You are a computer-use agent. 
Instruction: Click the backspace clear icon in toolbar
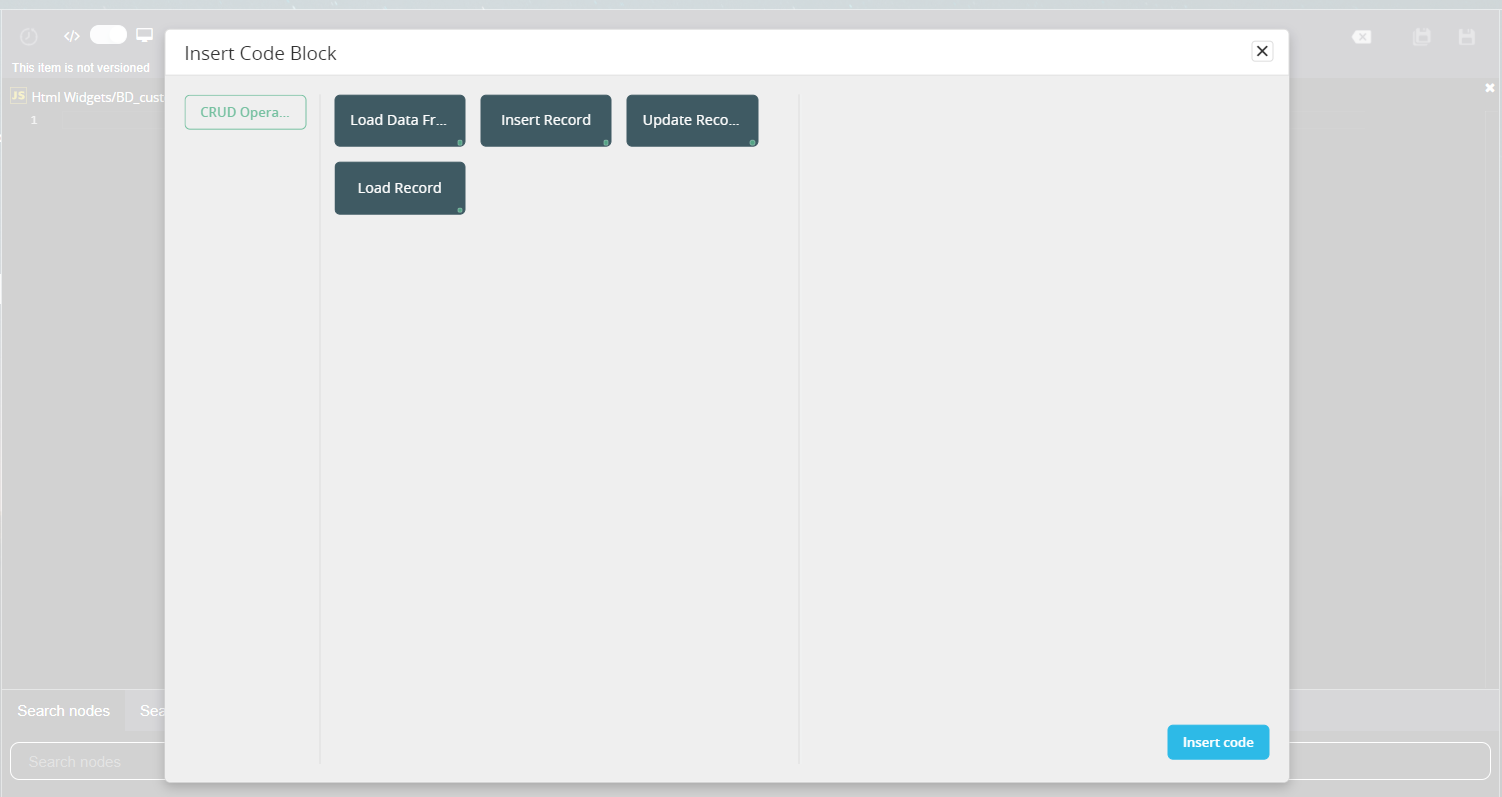pyautogui.click(x=1361, y=37)
